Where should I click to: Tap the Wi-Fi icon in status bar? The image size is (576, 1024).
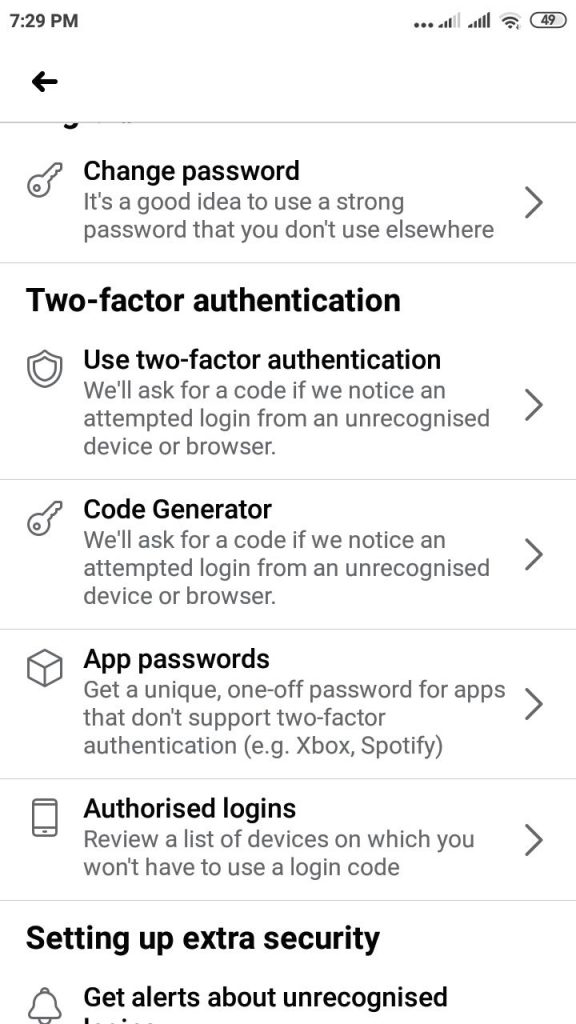509,22
